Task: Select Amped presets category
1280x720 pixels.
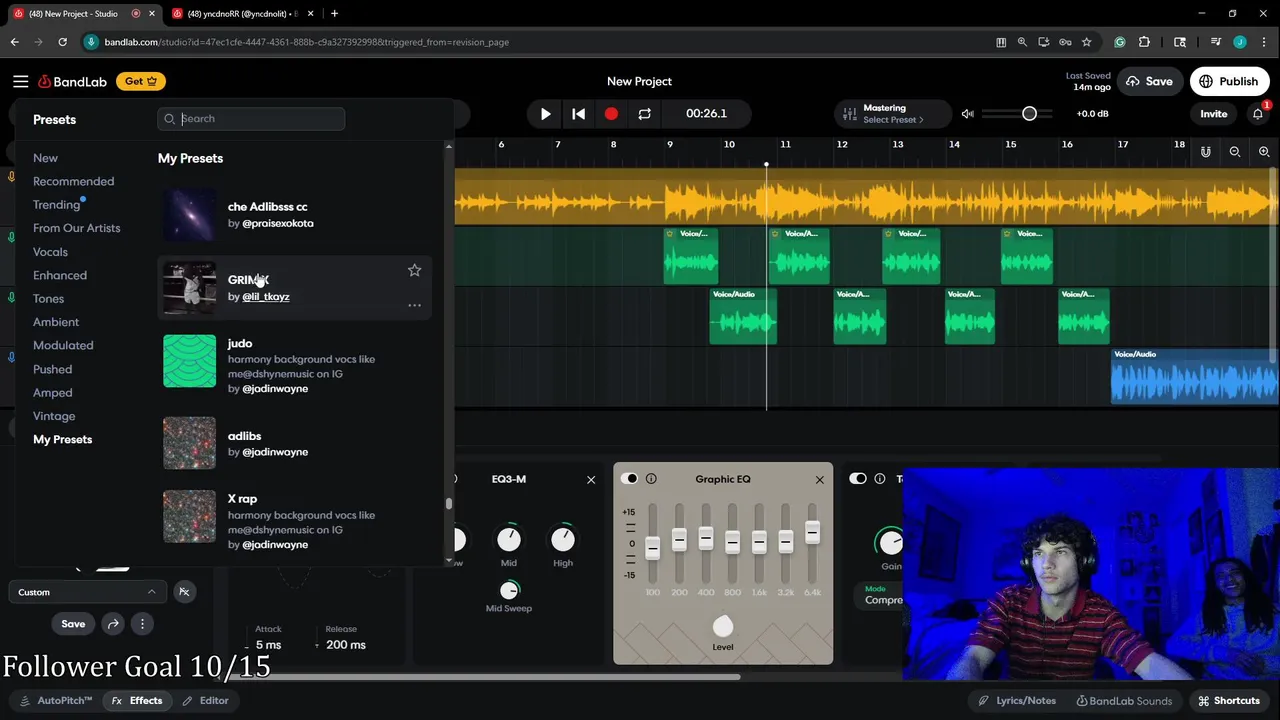Action: [x=52, y=393]
